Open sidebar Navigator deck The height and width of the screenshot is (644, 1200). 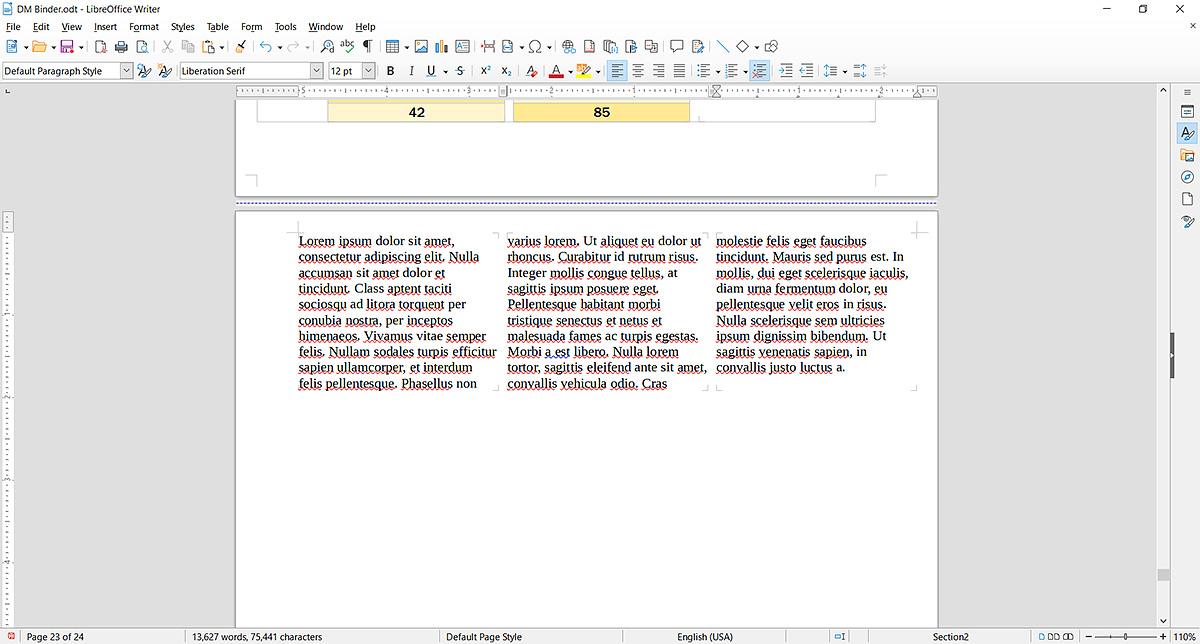(x=1187, y=177)
